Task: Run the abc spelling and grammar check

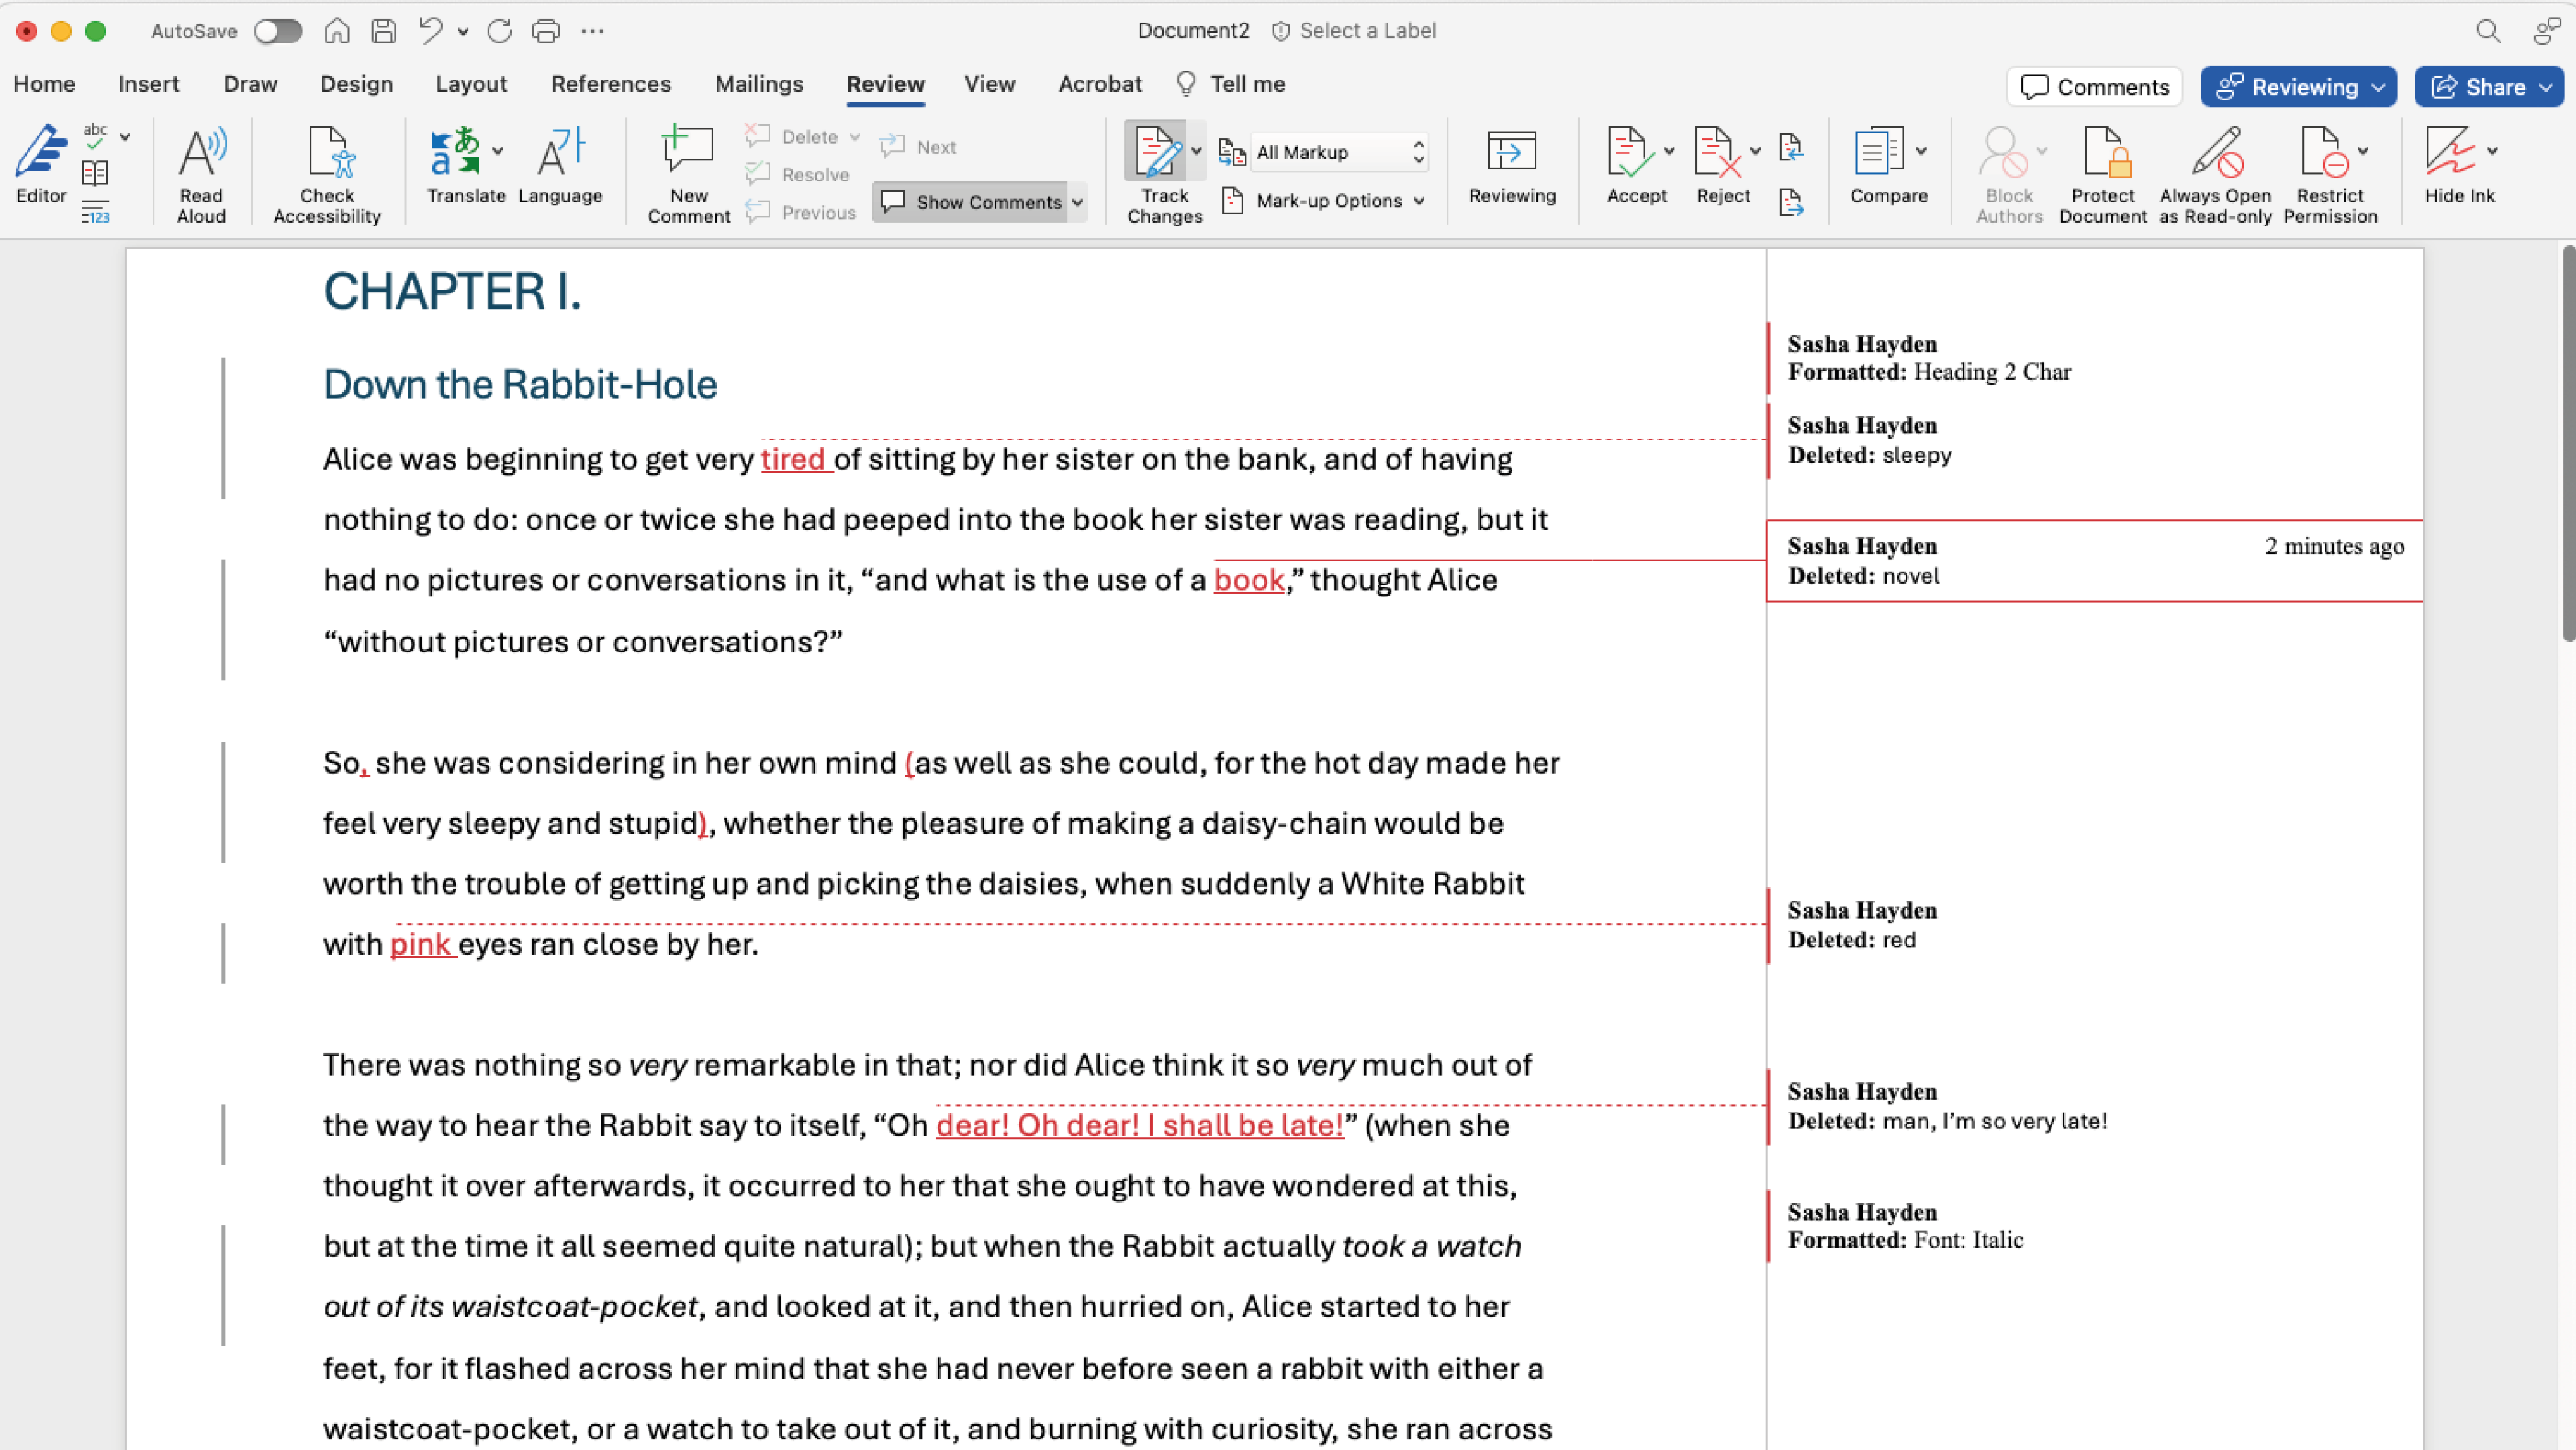Action: click(95, 137)
